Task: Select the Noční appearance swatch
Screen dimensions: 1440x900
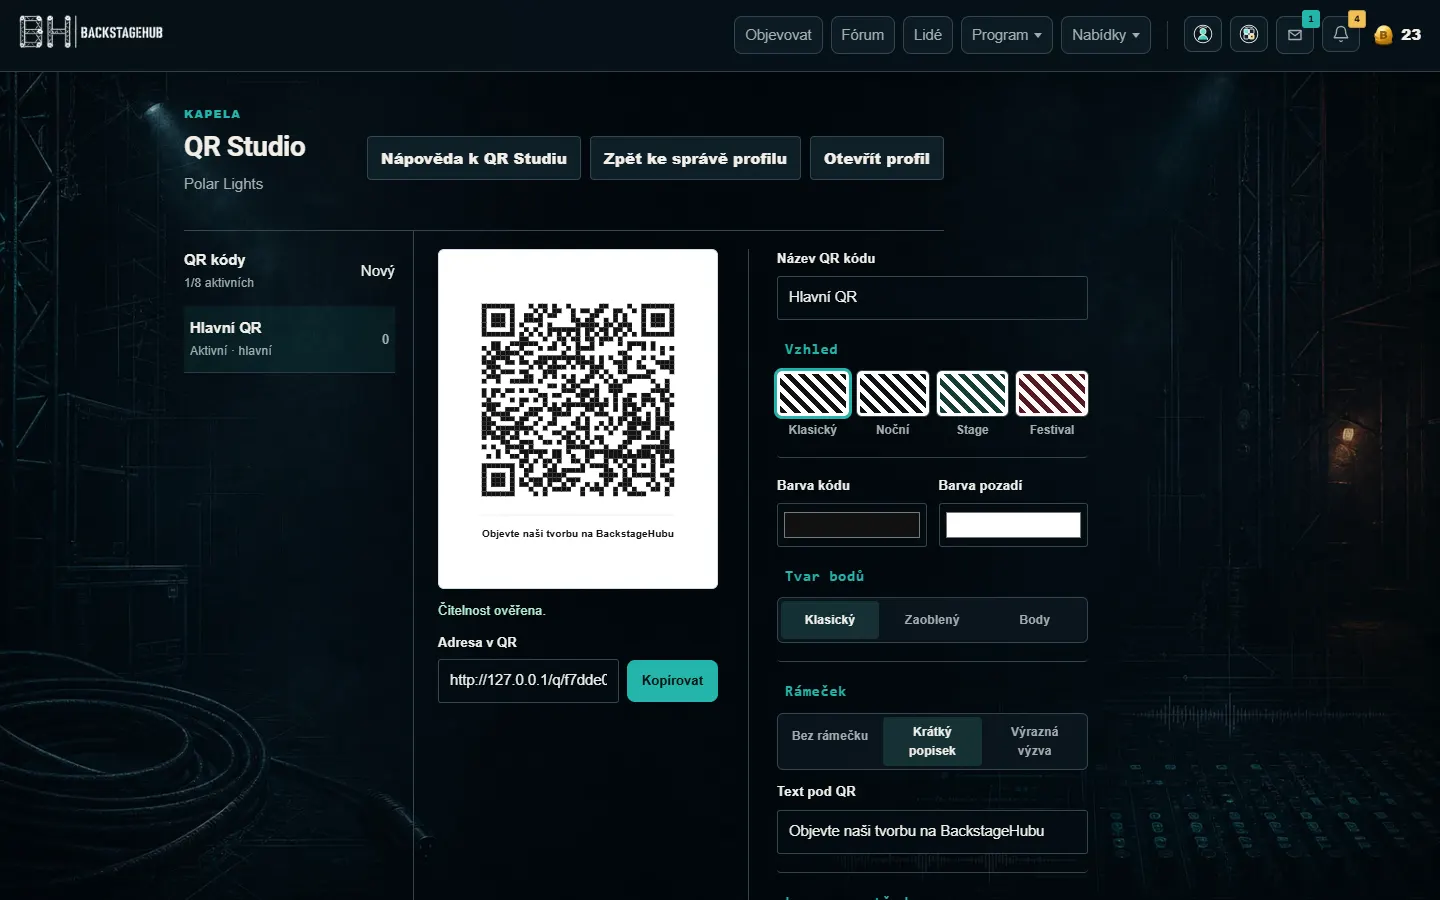Action: click(x=893, y=393)
